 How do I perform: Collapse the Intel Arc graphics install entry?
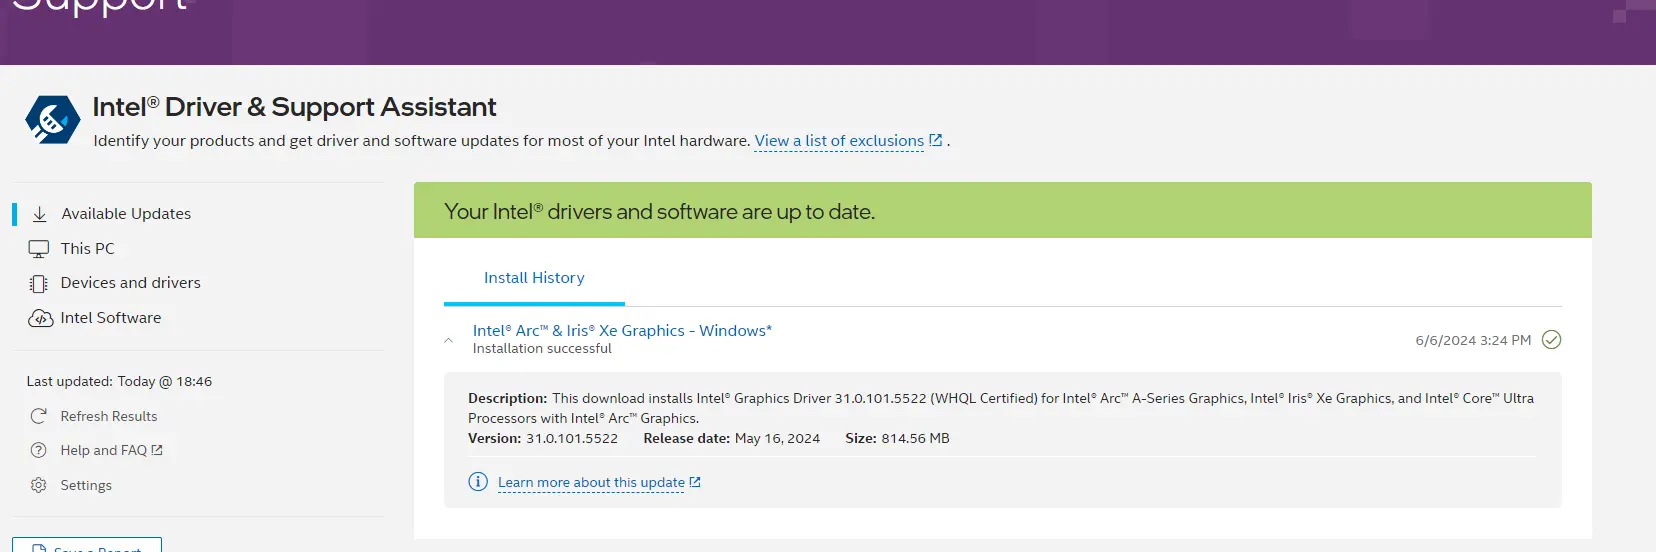[449, 340]
